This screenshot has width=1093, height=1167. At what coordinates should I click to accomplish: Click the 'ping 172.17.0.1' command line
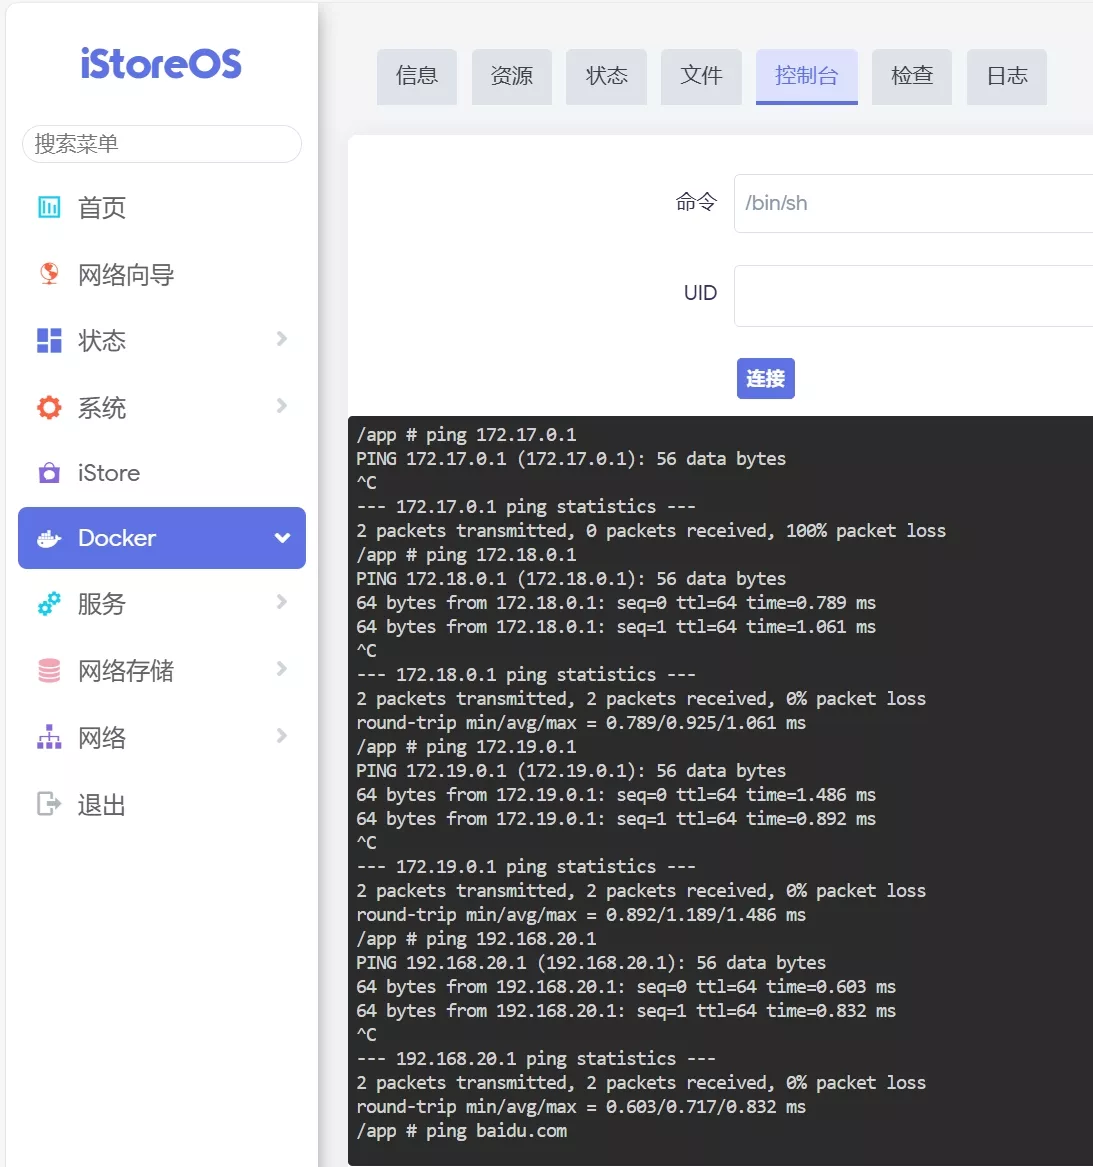click(x=466, y=435)
